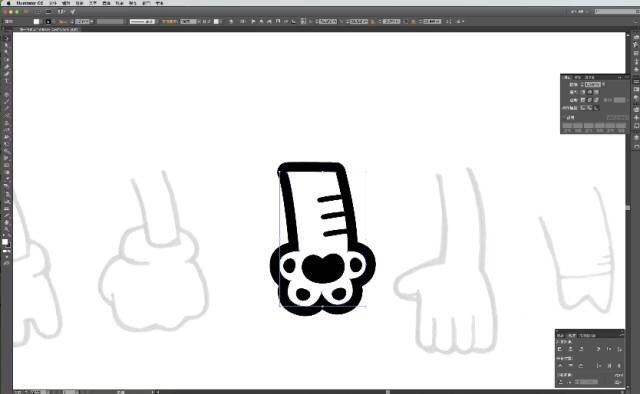Open the Illustrator CC menu
Image resolution: width=640 pixels, height=394 pixels.
(x=29, y=3)
